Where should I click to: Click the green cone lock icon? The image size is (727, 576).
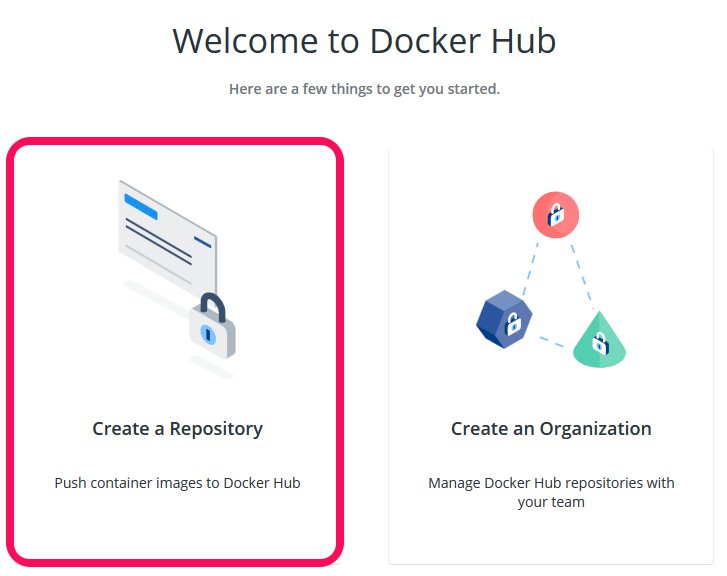[x=599, y=342]
